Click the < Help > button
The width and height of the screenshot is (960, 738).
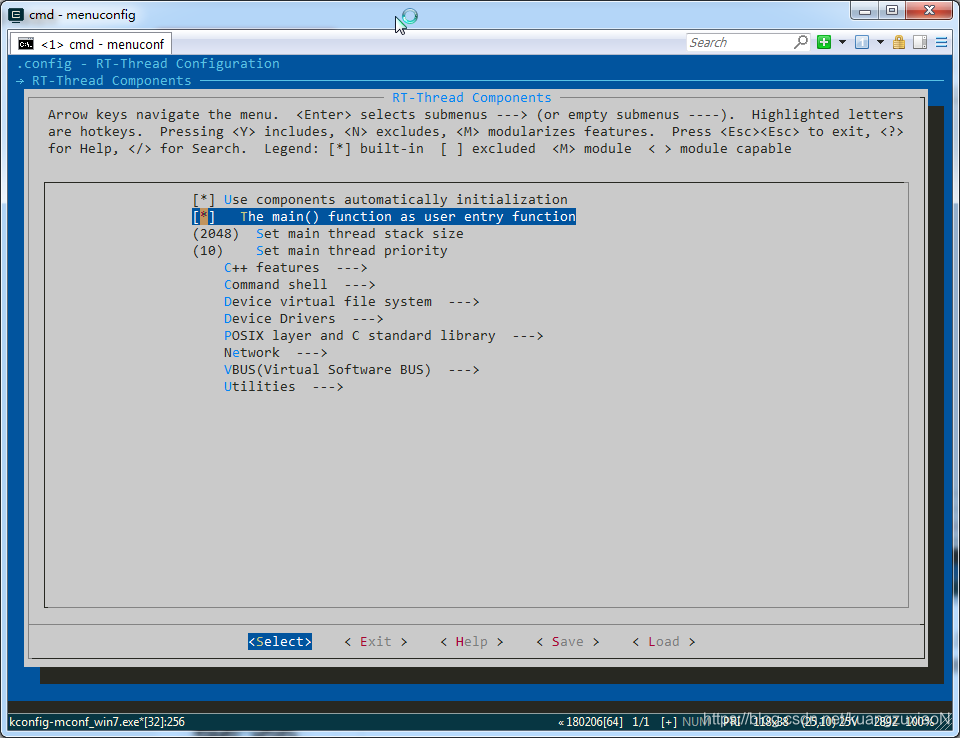pyautogui.click(x=471, y=641)
